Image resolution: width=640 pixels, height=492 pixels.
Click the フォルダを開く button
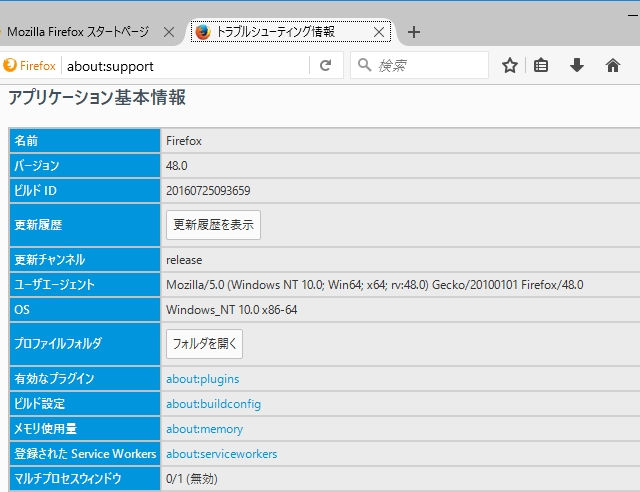(x=204, y=344)
